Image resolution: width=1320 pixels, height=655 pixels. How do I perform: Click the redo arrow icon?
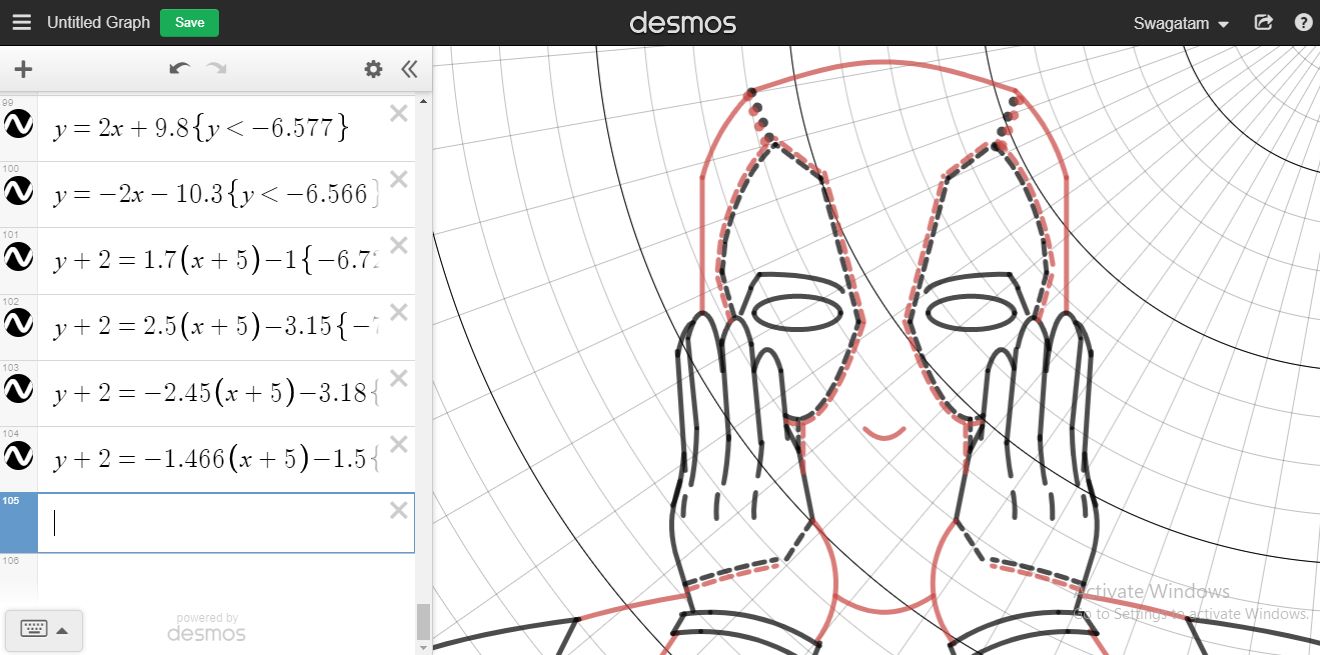(217, 68)
